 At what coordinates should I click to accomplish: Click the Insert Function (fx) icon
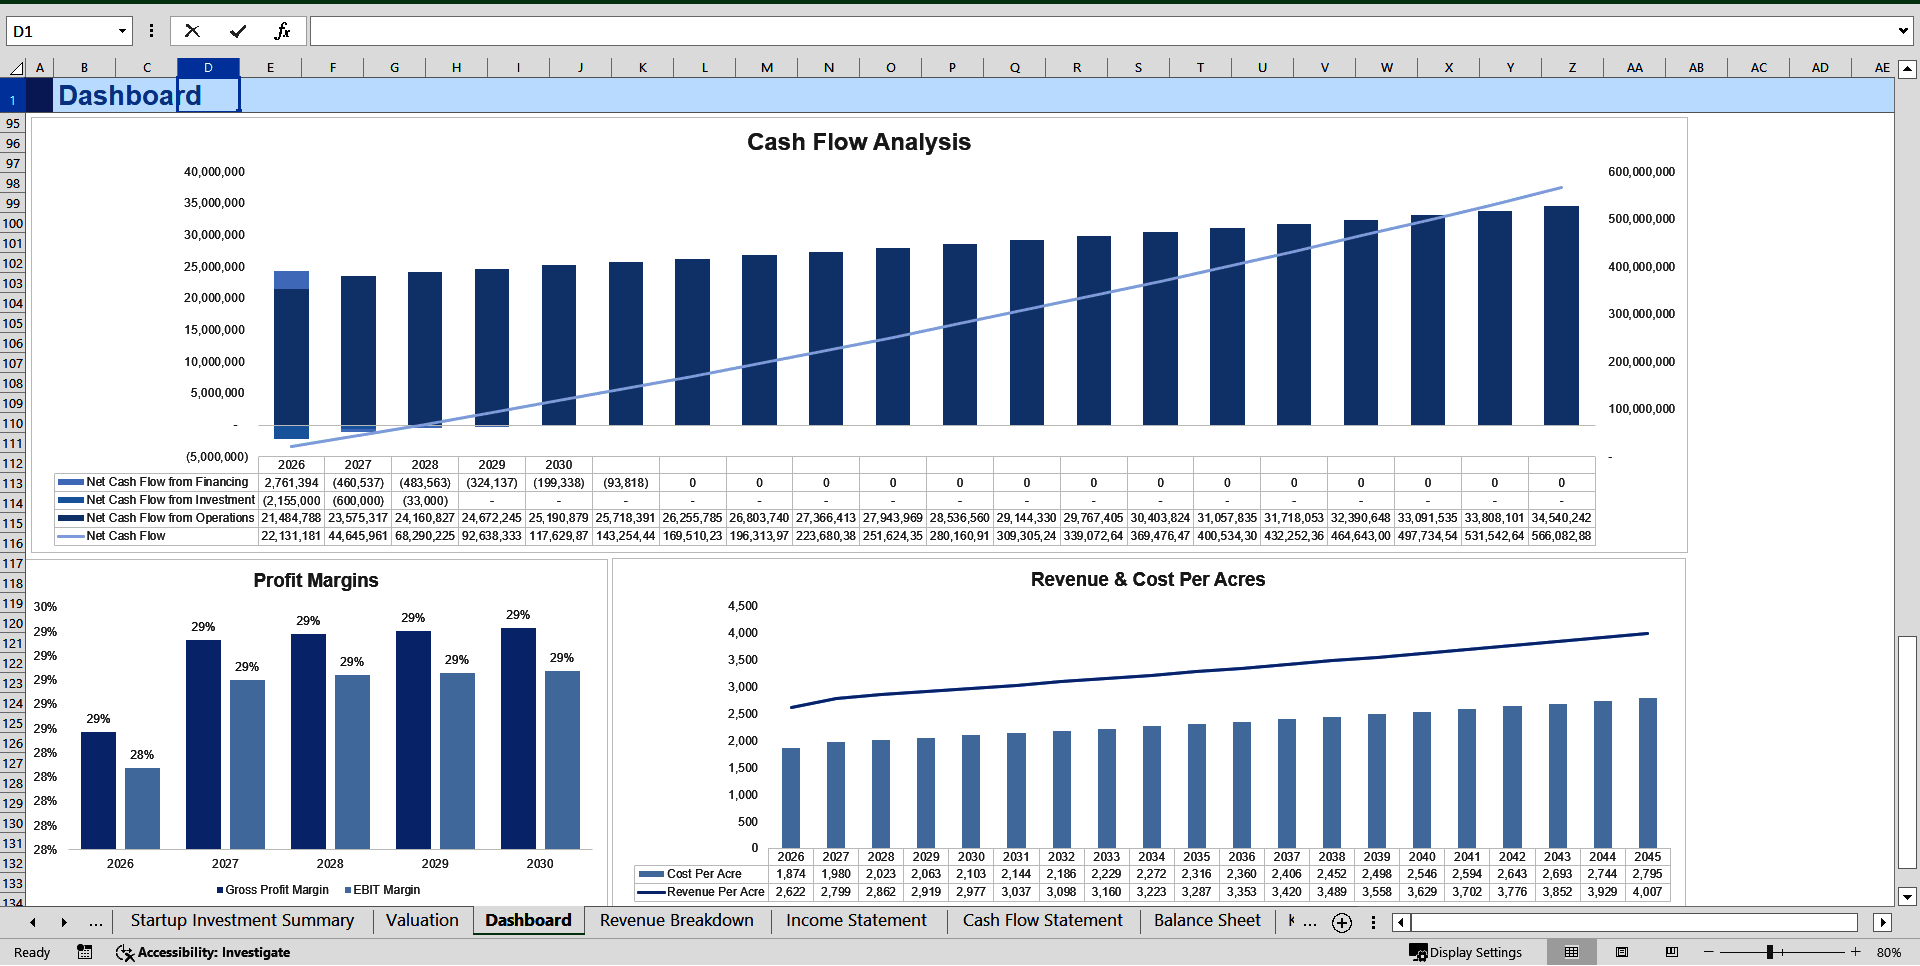pyautogui.click(x=283, y=30)
